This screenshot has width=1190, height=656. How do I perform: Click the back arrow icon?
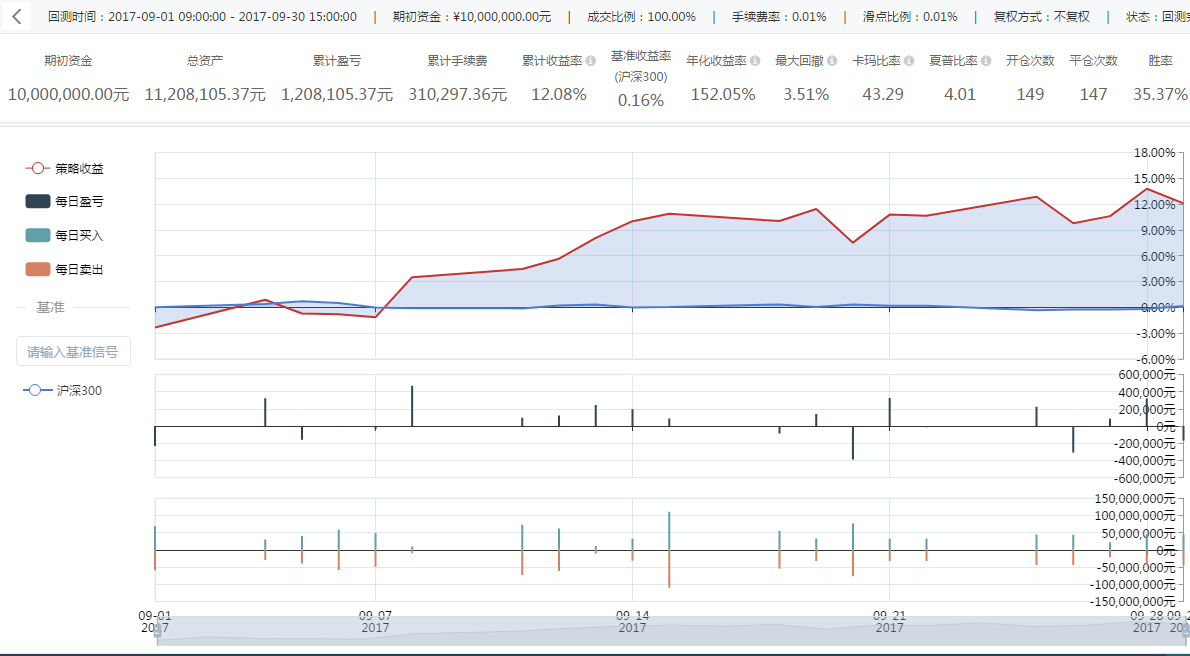coord(16,17)
